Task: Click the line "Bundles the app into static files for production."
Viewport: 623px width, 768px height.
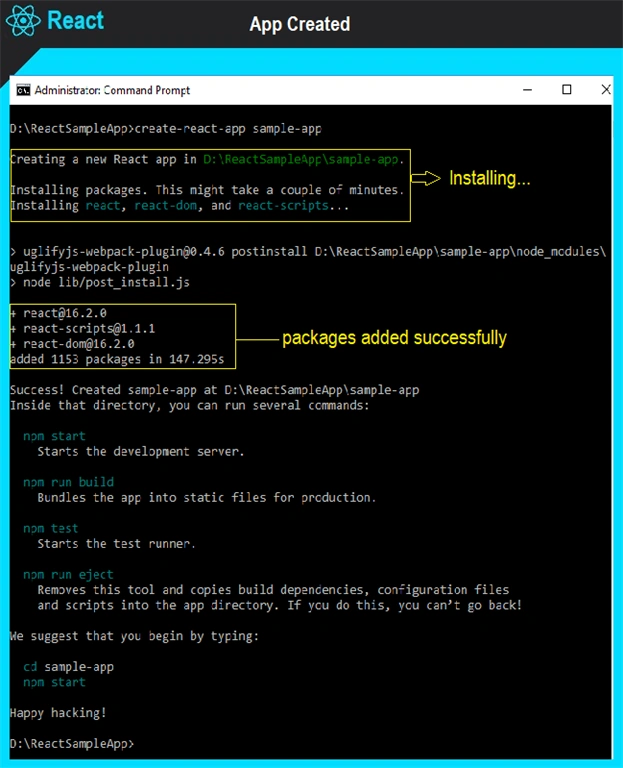Action: 207,498
